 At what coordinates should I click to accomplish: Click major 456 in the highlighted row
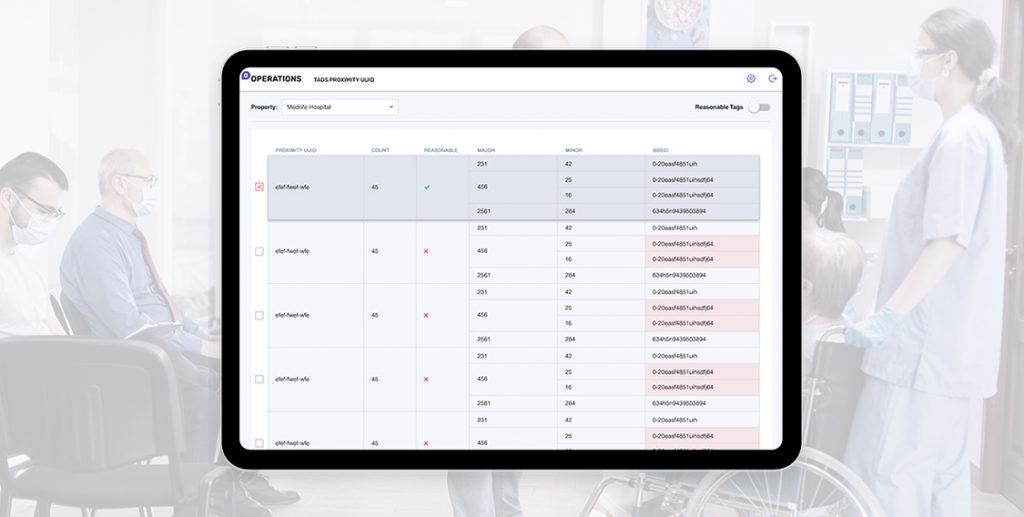pyautogui.click(x=483, y=187)
